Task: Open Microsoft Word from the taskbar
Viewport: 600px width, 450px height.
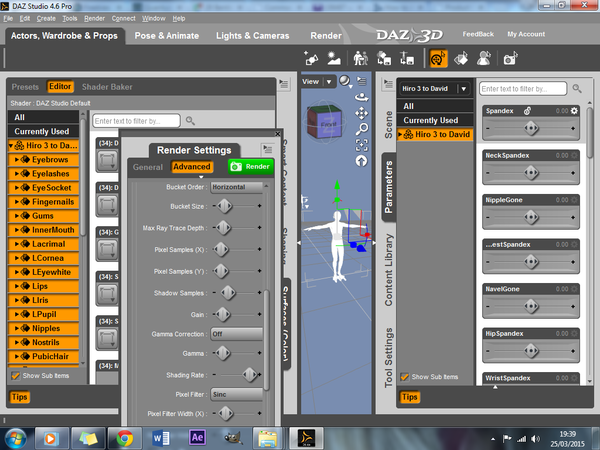Action: pos(161,438)
